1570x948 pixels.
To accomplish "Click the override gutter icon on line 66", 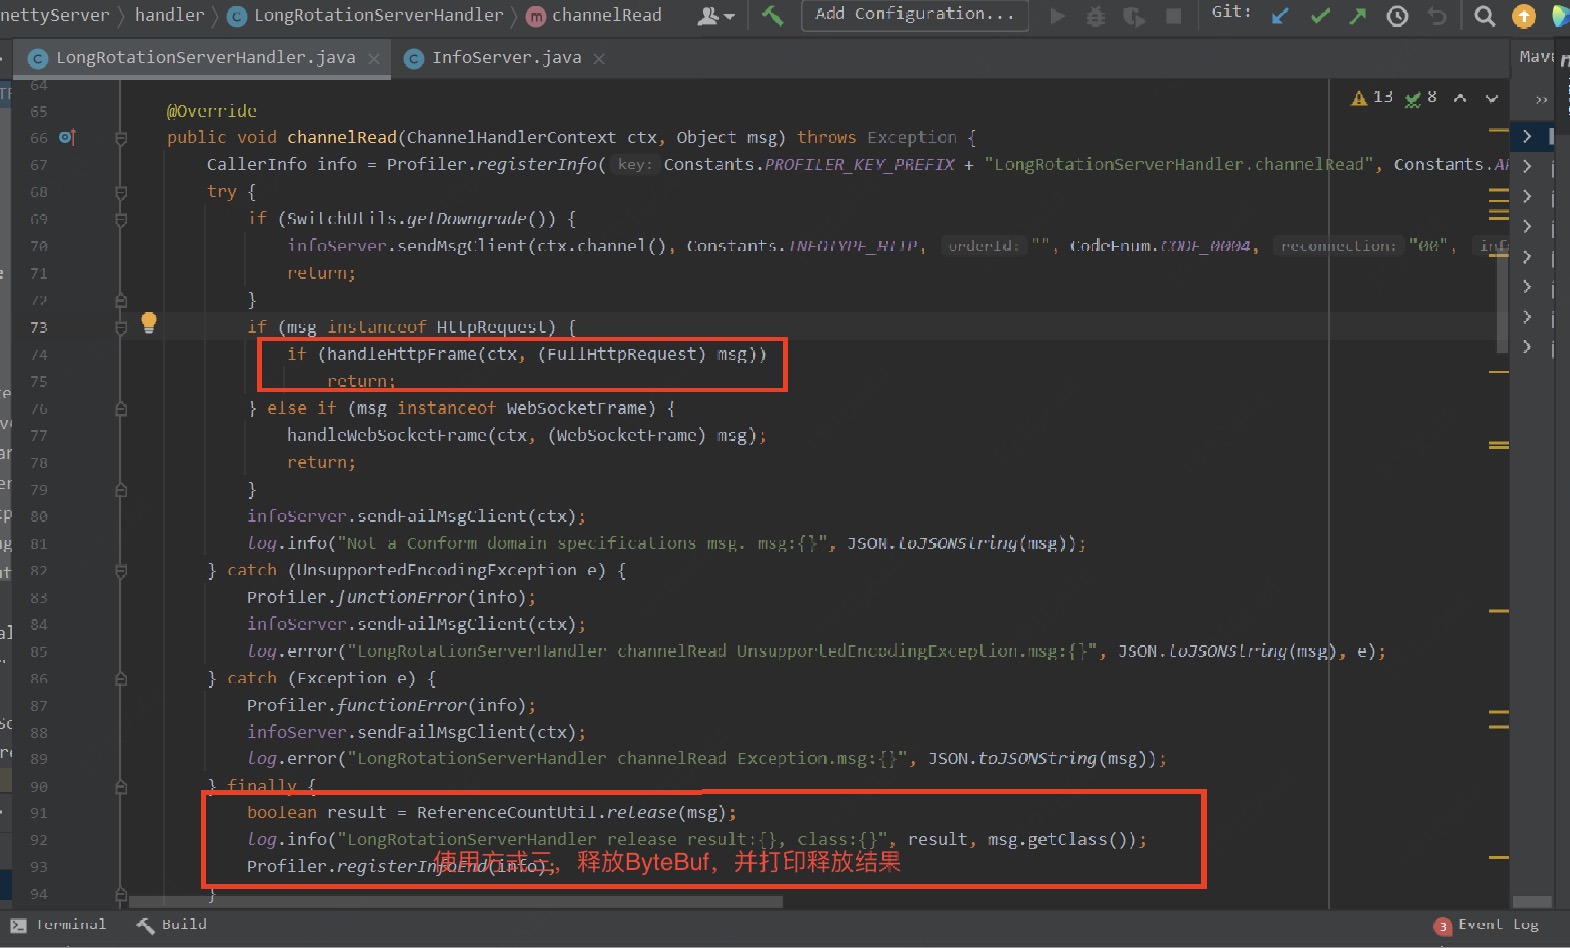I will [67, 137].
